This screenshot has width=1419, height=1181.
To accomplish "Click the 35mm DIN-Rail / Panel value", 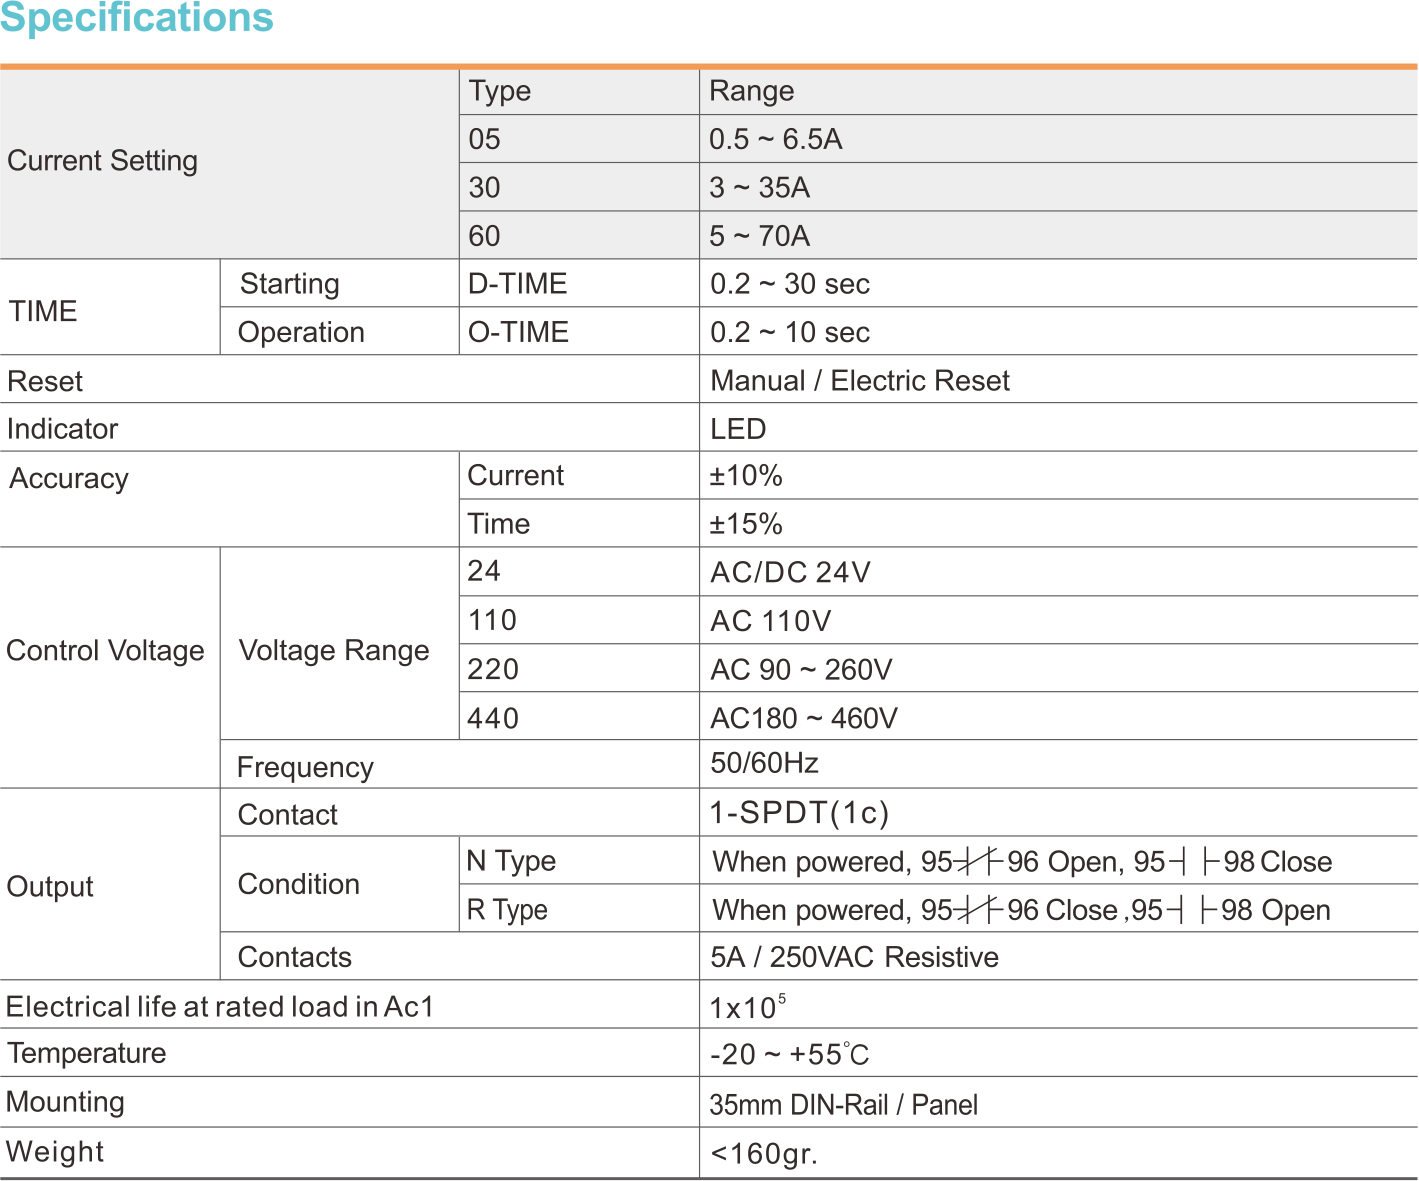I will tap(843, 1105).
